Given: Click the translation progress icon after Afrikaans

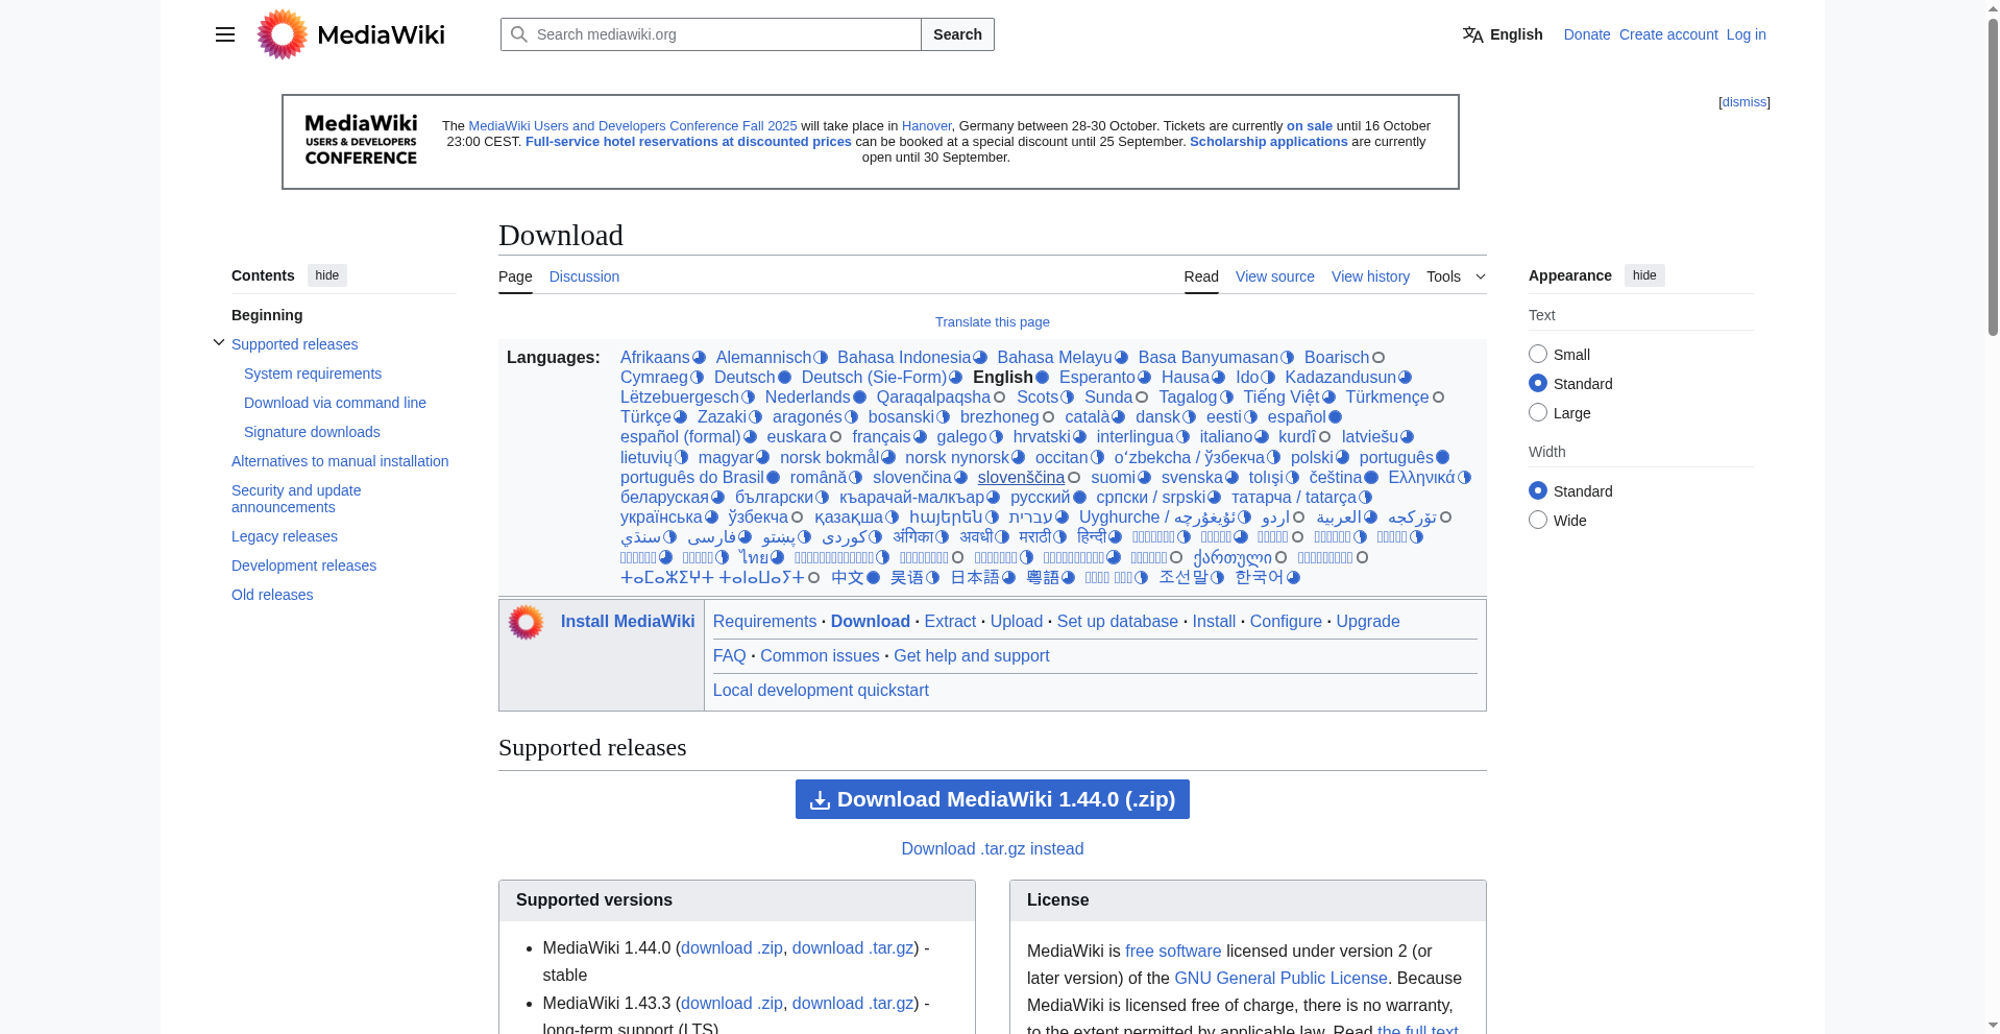Looking at the screenshot, I should (x=699, y=358).
